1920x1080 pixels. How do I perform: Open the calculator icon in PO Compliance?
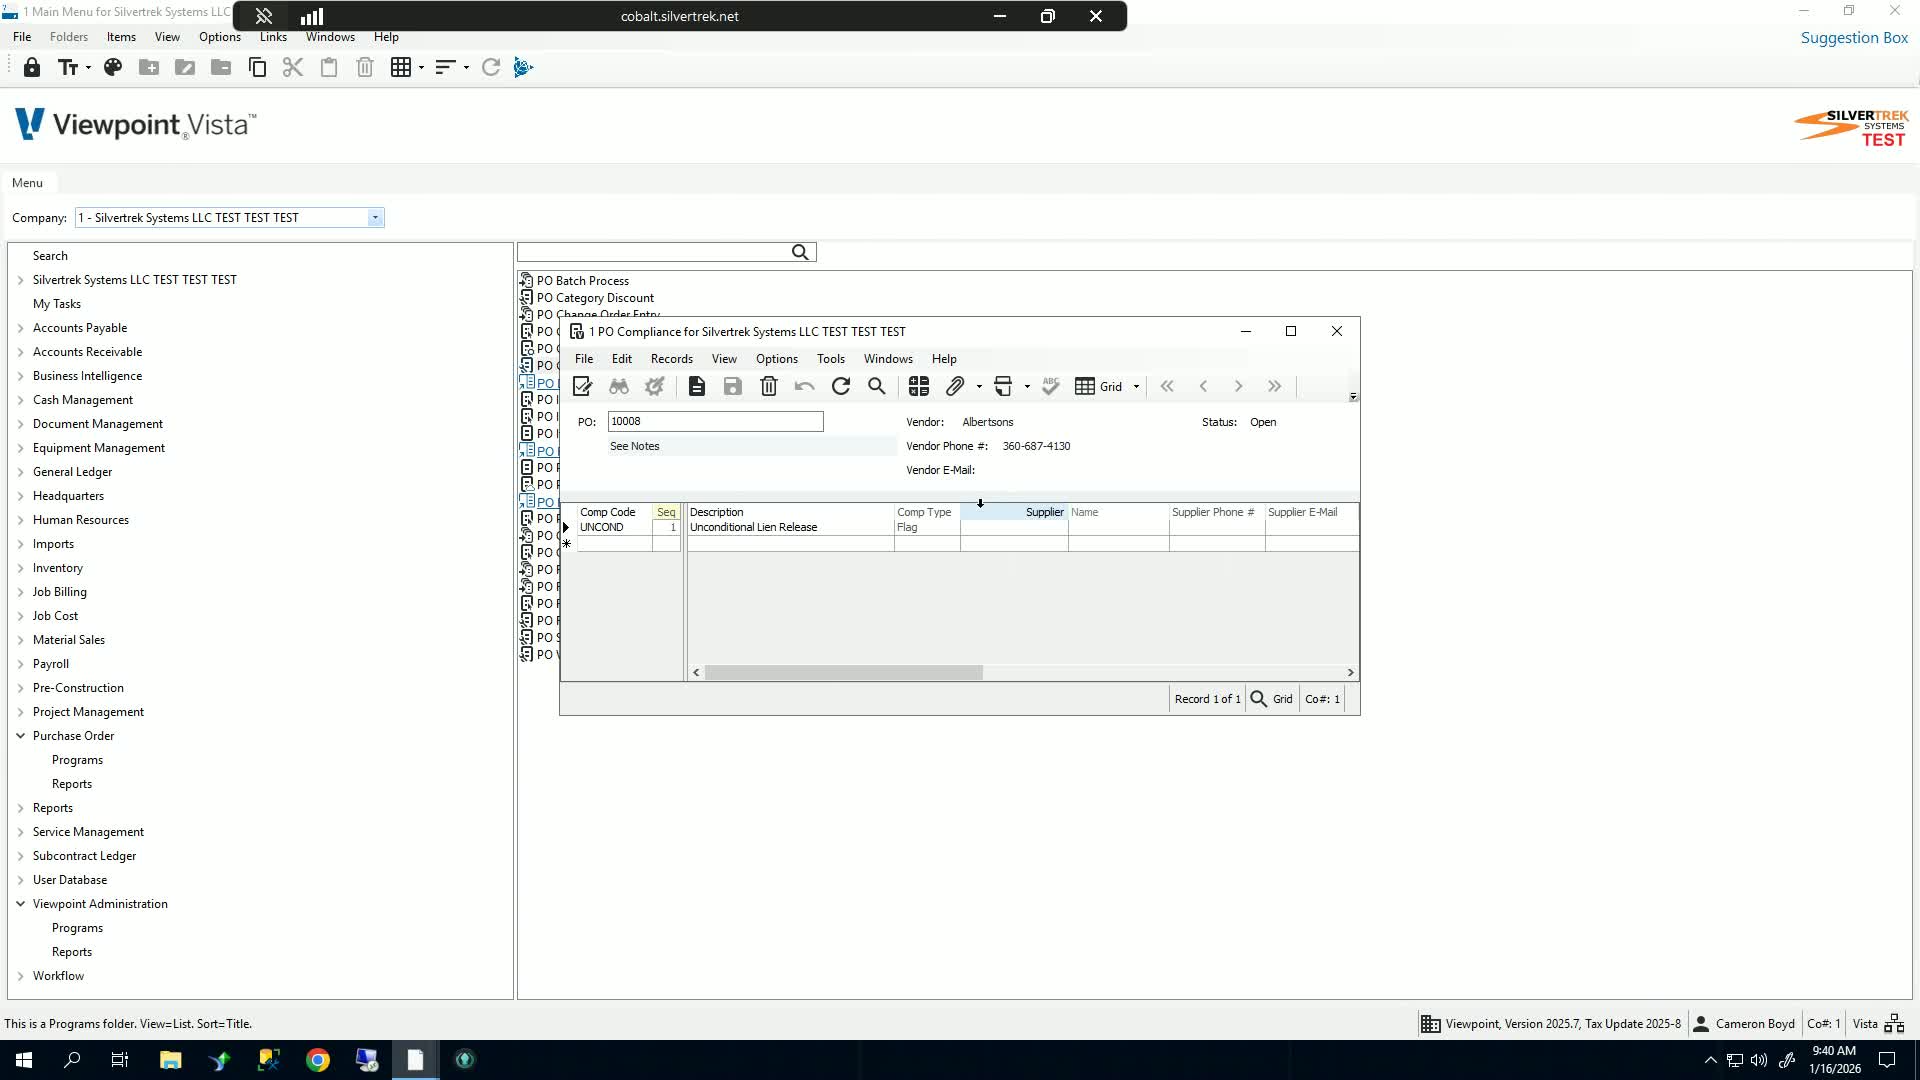pyautogui.click(x=918, y=387)
